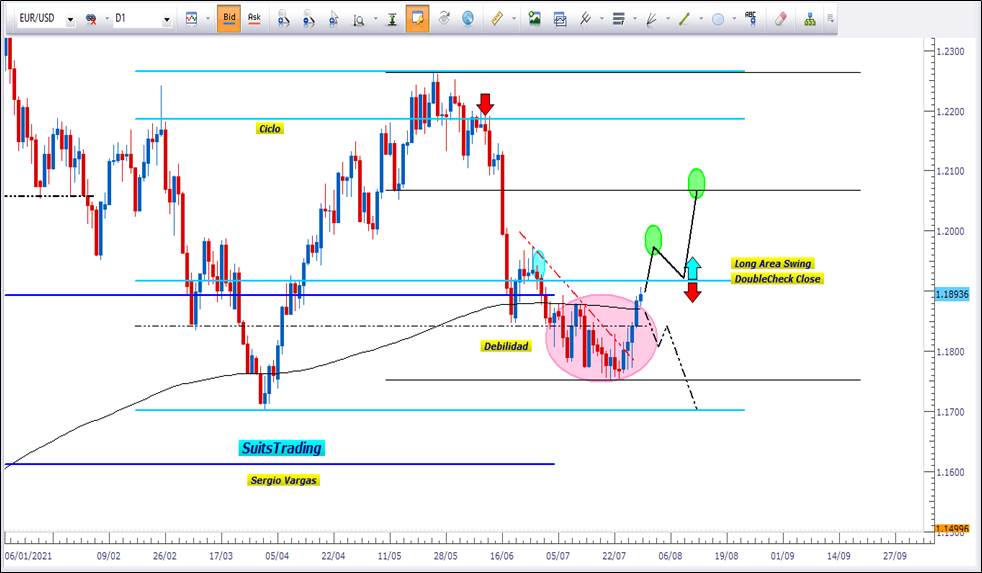Select the ellipse shape drawing tool

coord(717,18)
